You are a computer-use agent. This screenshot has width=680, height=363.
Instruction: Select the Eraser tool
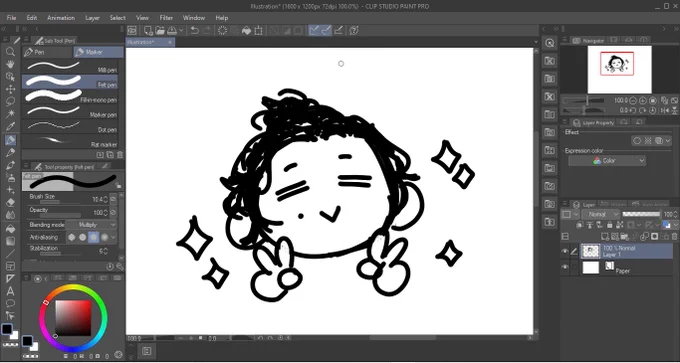10,202
